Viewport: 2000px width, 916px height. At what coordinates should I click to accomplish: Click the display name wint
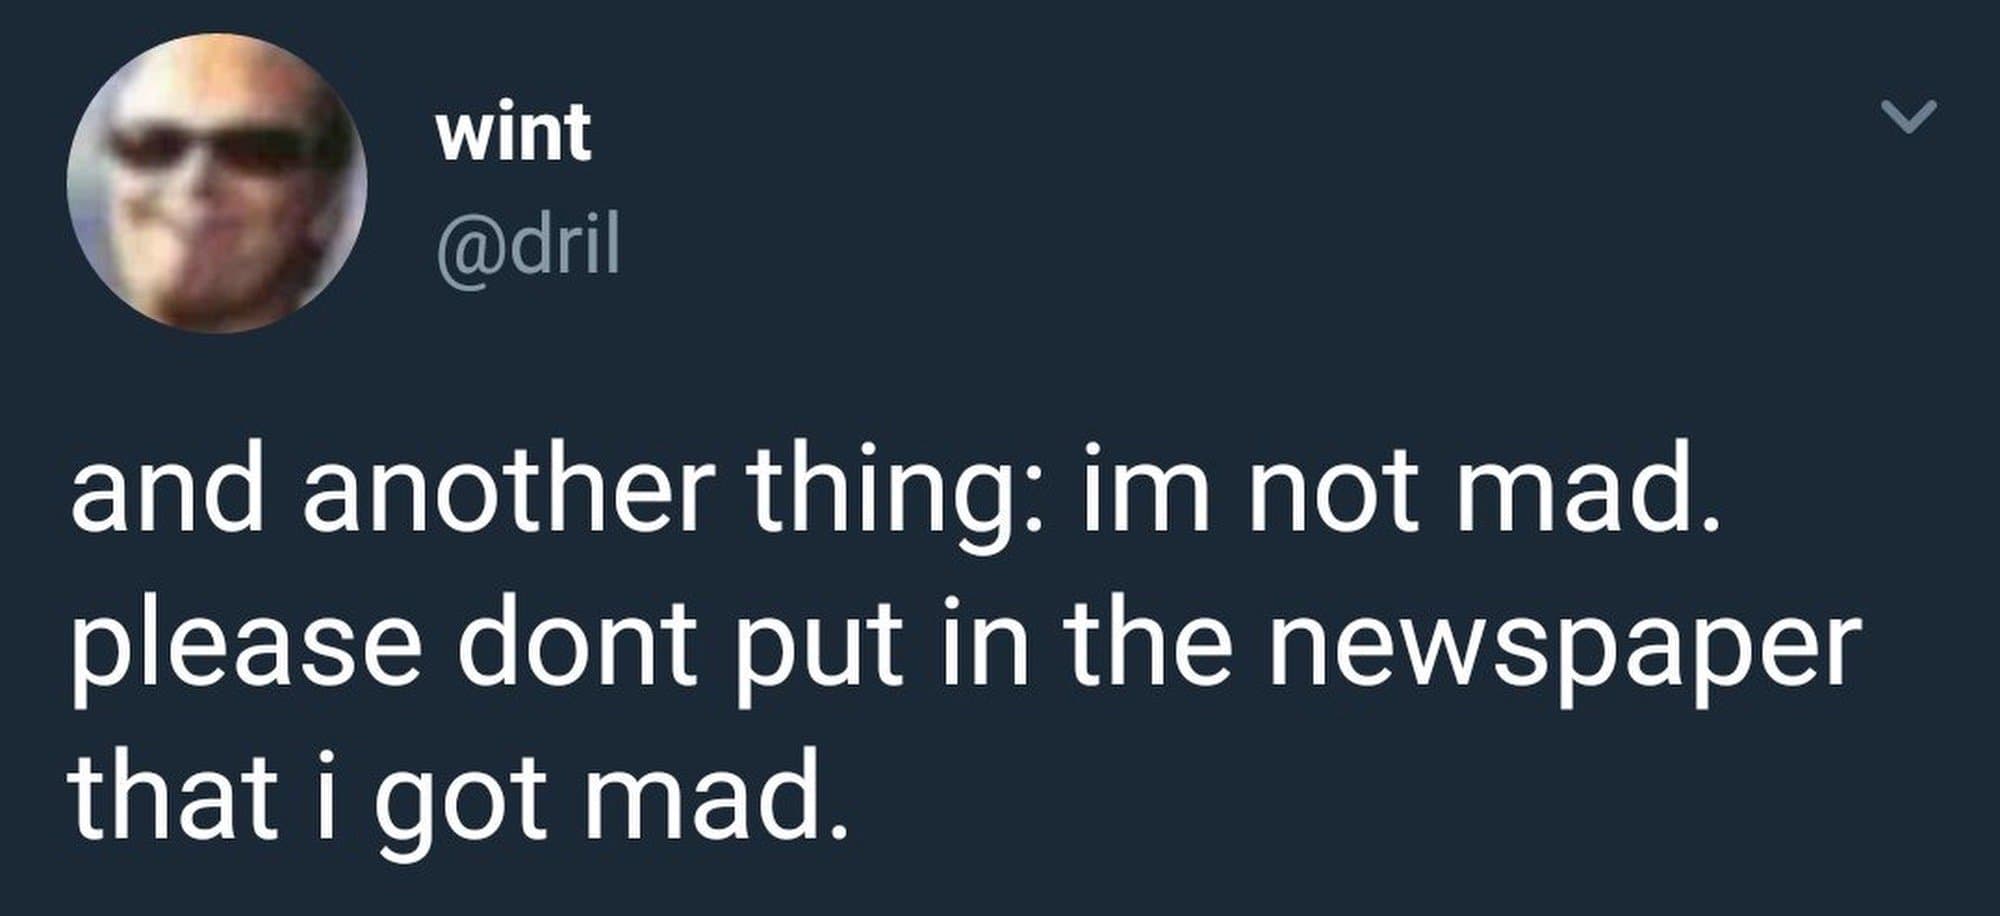coord(513,133)
